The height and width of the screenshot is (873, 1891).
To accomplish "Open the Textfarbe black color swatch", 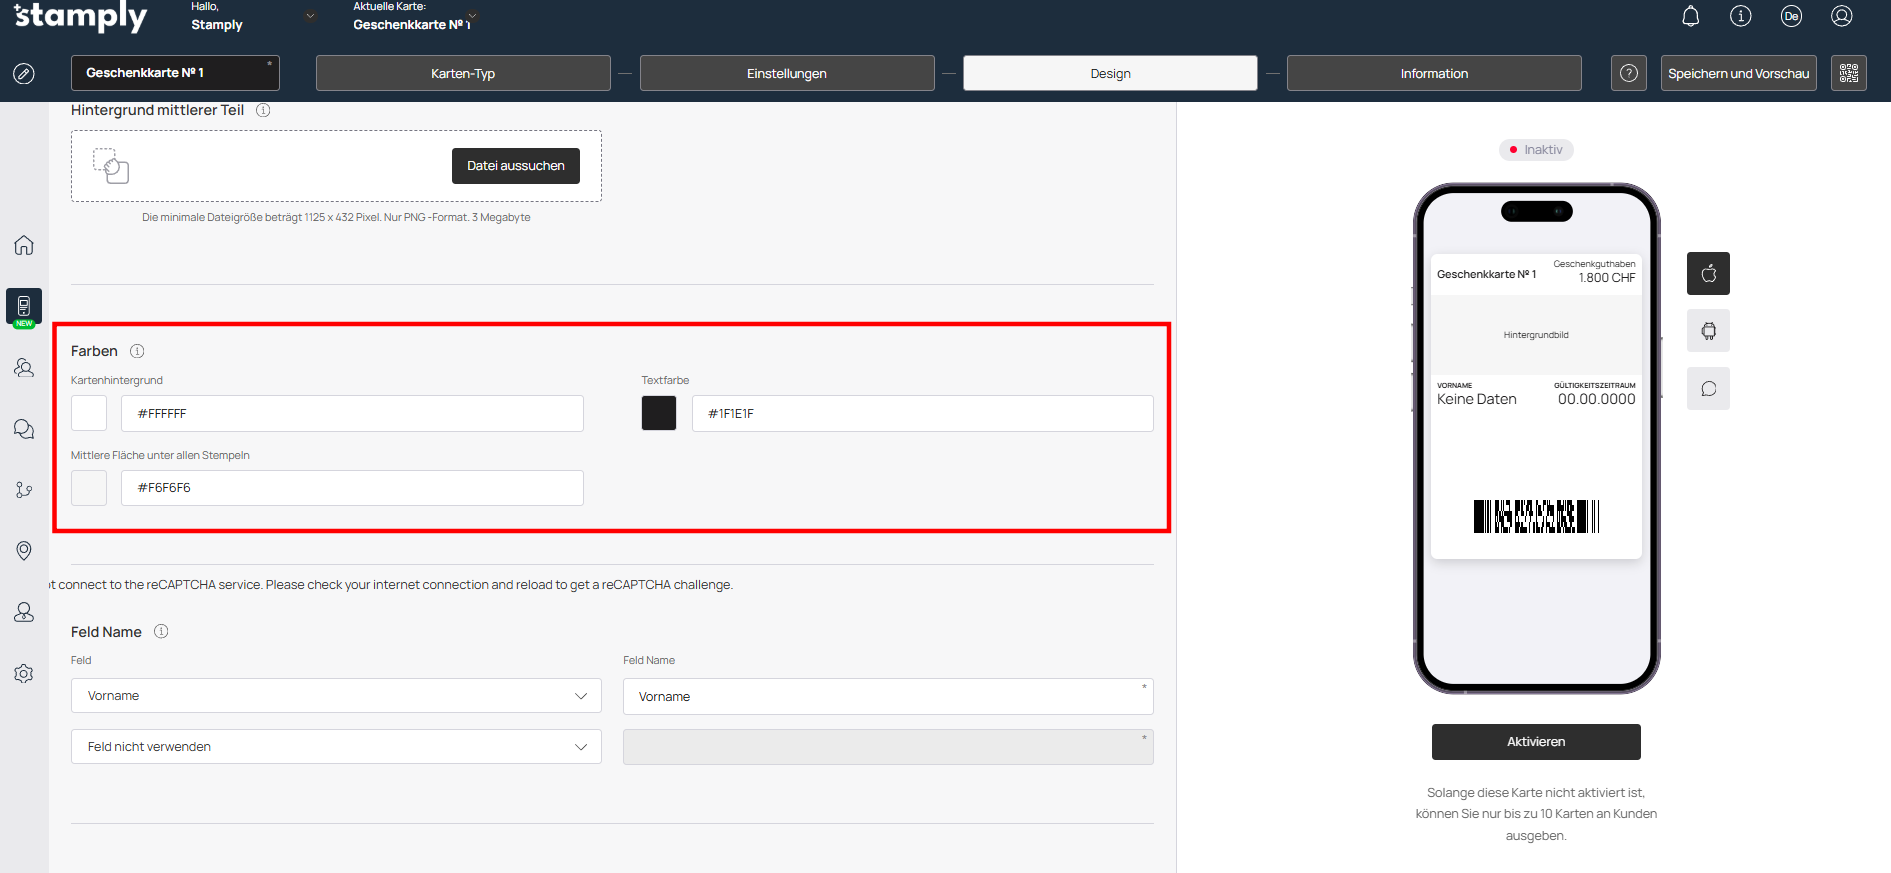I will click(x=659, y=413).
